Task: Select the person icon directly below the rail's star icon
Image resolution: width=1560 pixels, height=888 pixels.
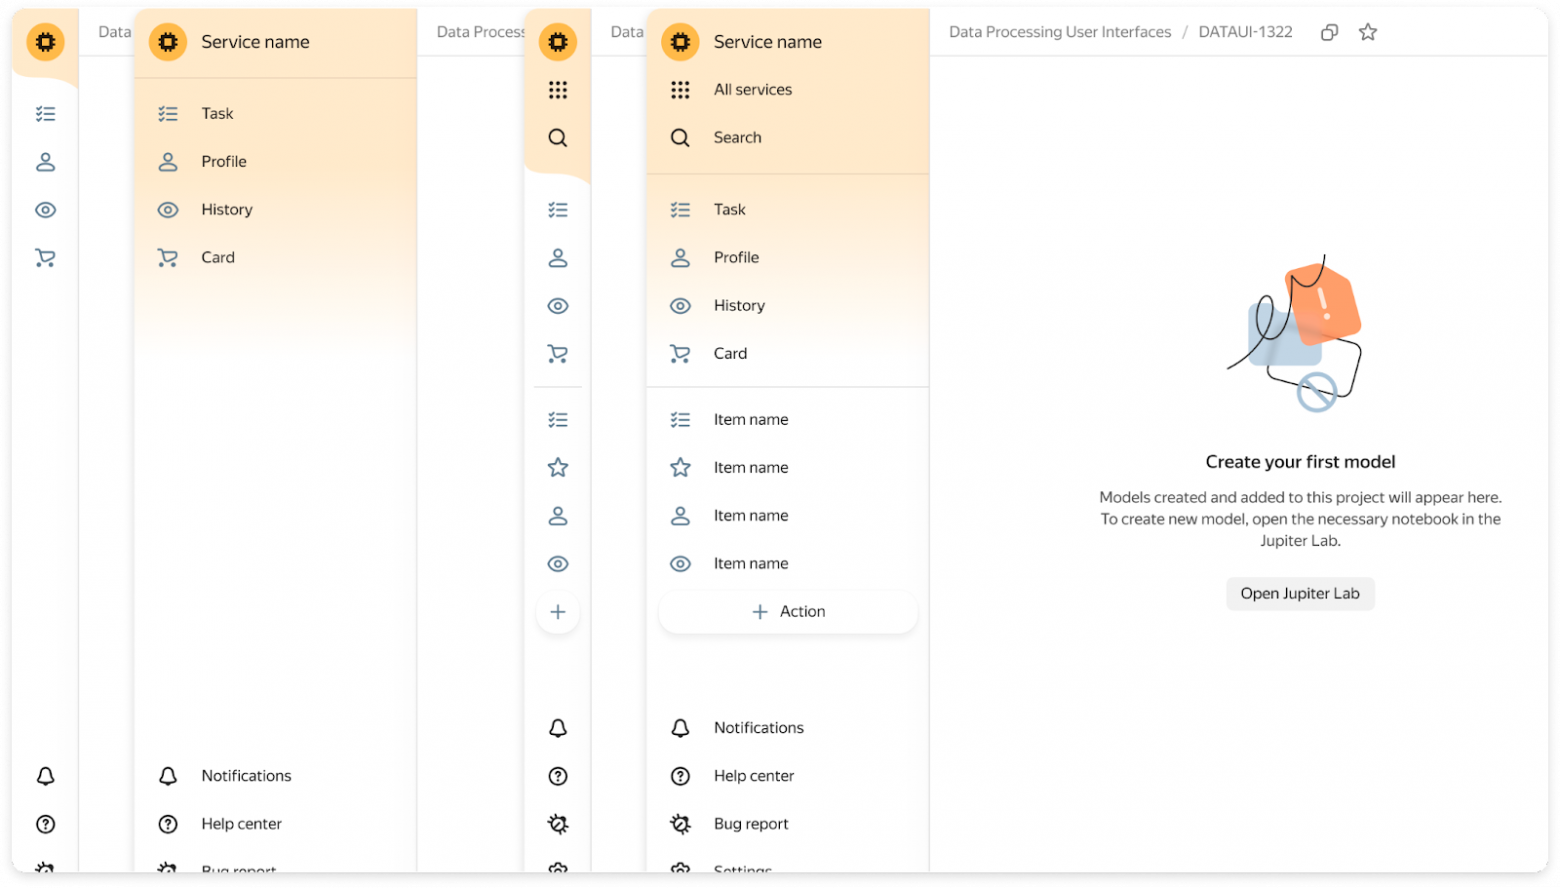Action: point(558,516)
